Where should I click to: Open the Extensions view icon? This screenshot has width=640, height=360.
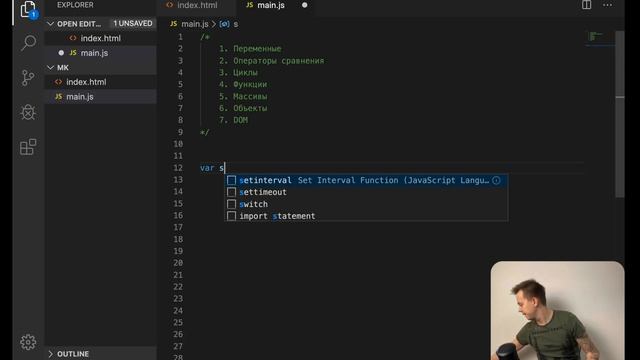(28, 147)
